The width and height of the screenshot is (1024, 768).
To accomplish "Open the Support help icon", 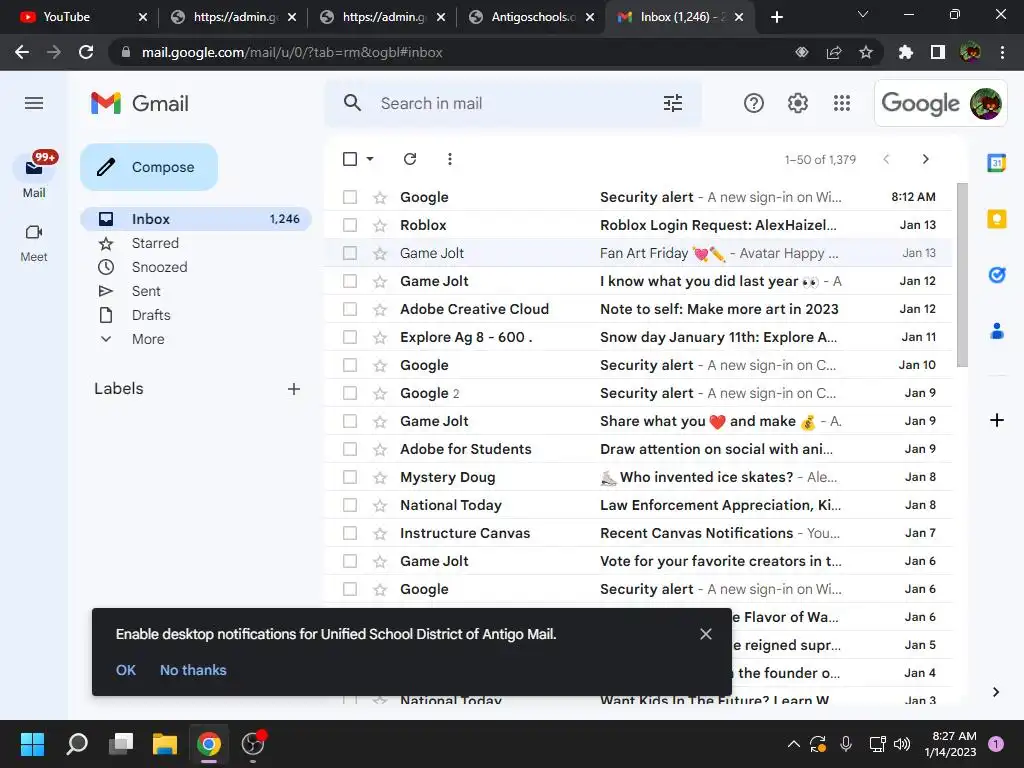I will [754, 103].
